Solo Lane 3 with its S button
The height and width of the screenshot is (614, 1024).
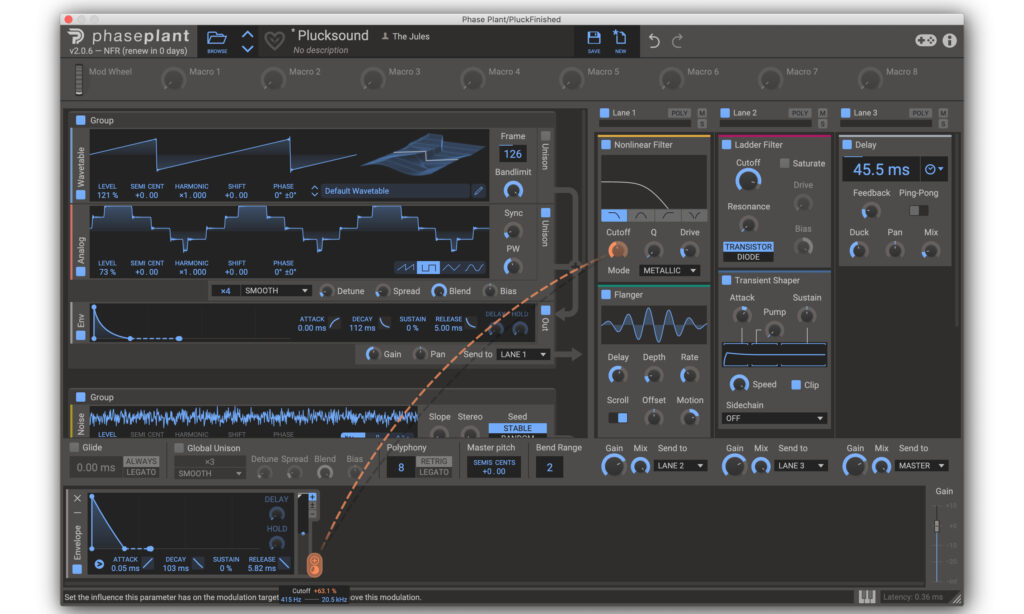coord(943,123)
